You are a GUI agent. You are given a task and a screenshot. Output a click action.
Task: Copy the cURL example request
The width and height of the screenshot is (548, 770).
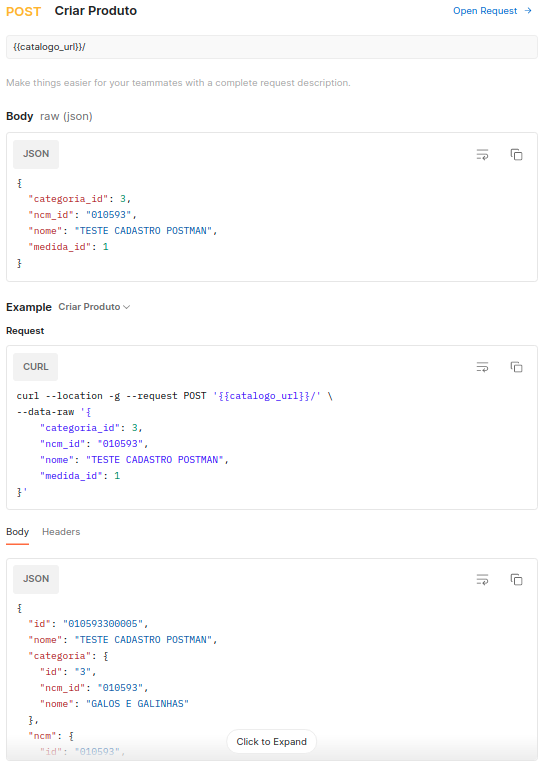516,367
